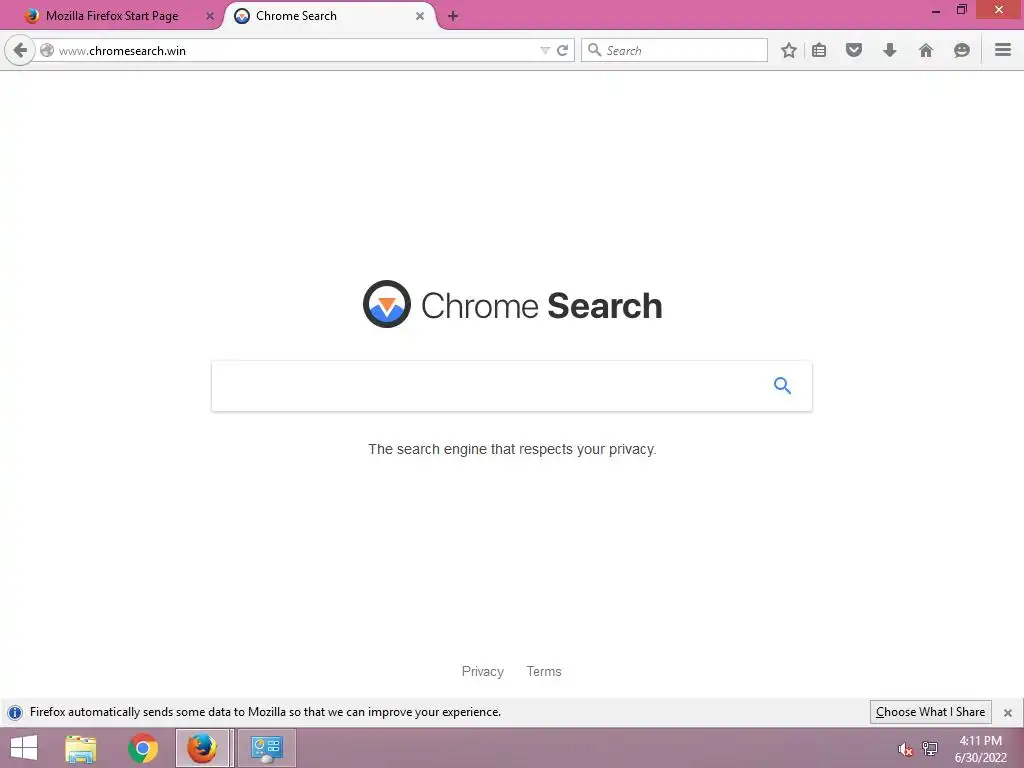Image resolution: width=1024 pixels, height=768 pixels.
Task: Close the Chrome Search tab
Action: [x=420, y=16]
